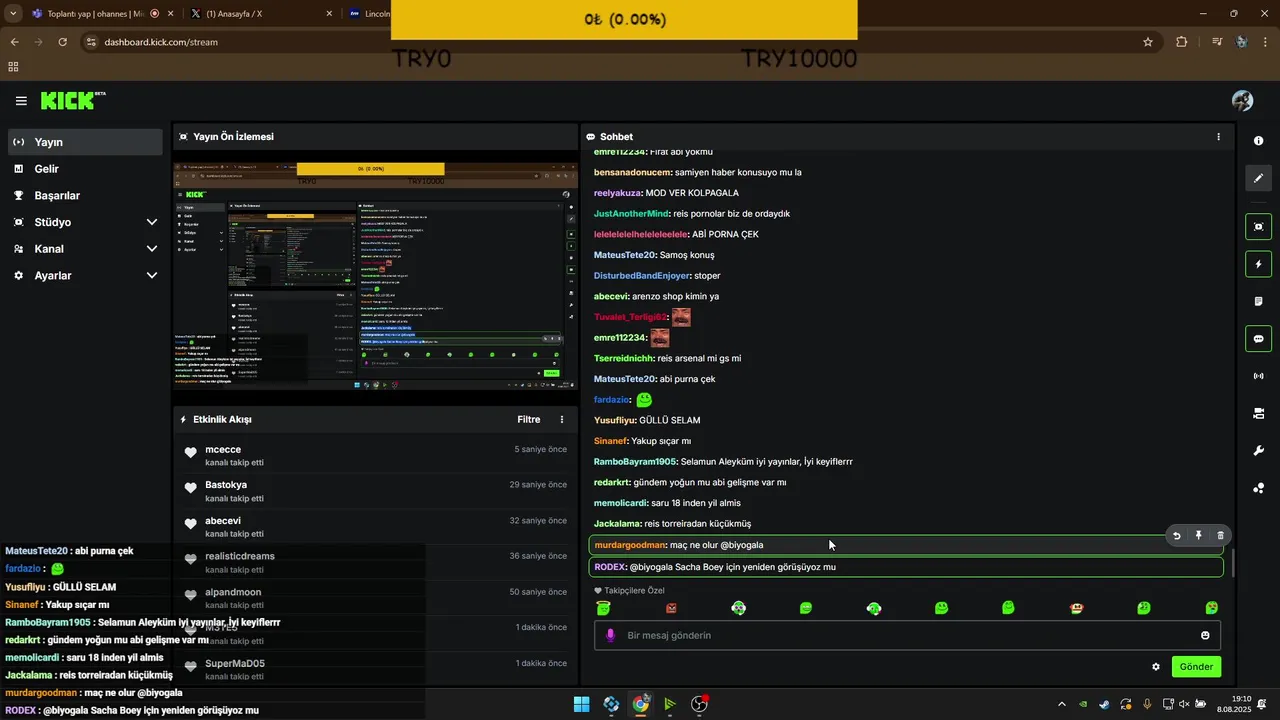Switch to the Lincoln browser tab

coord(368,14)
